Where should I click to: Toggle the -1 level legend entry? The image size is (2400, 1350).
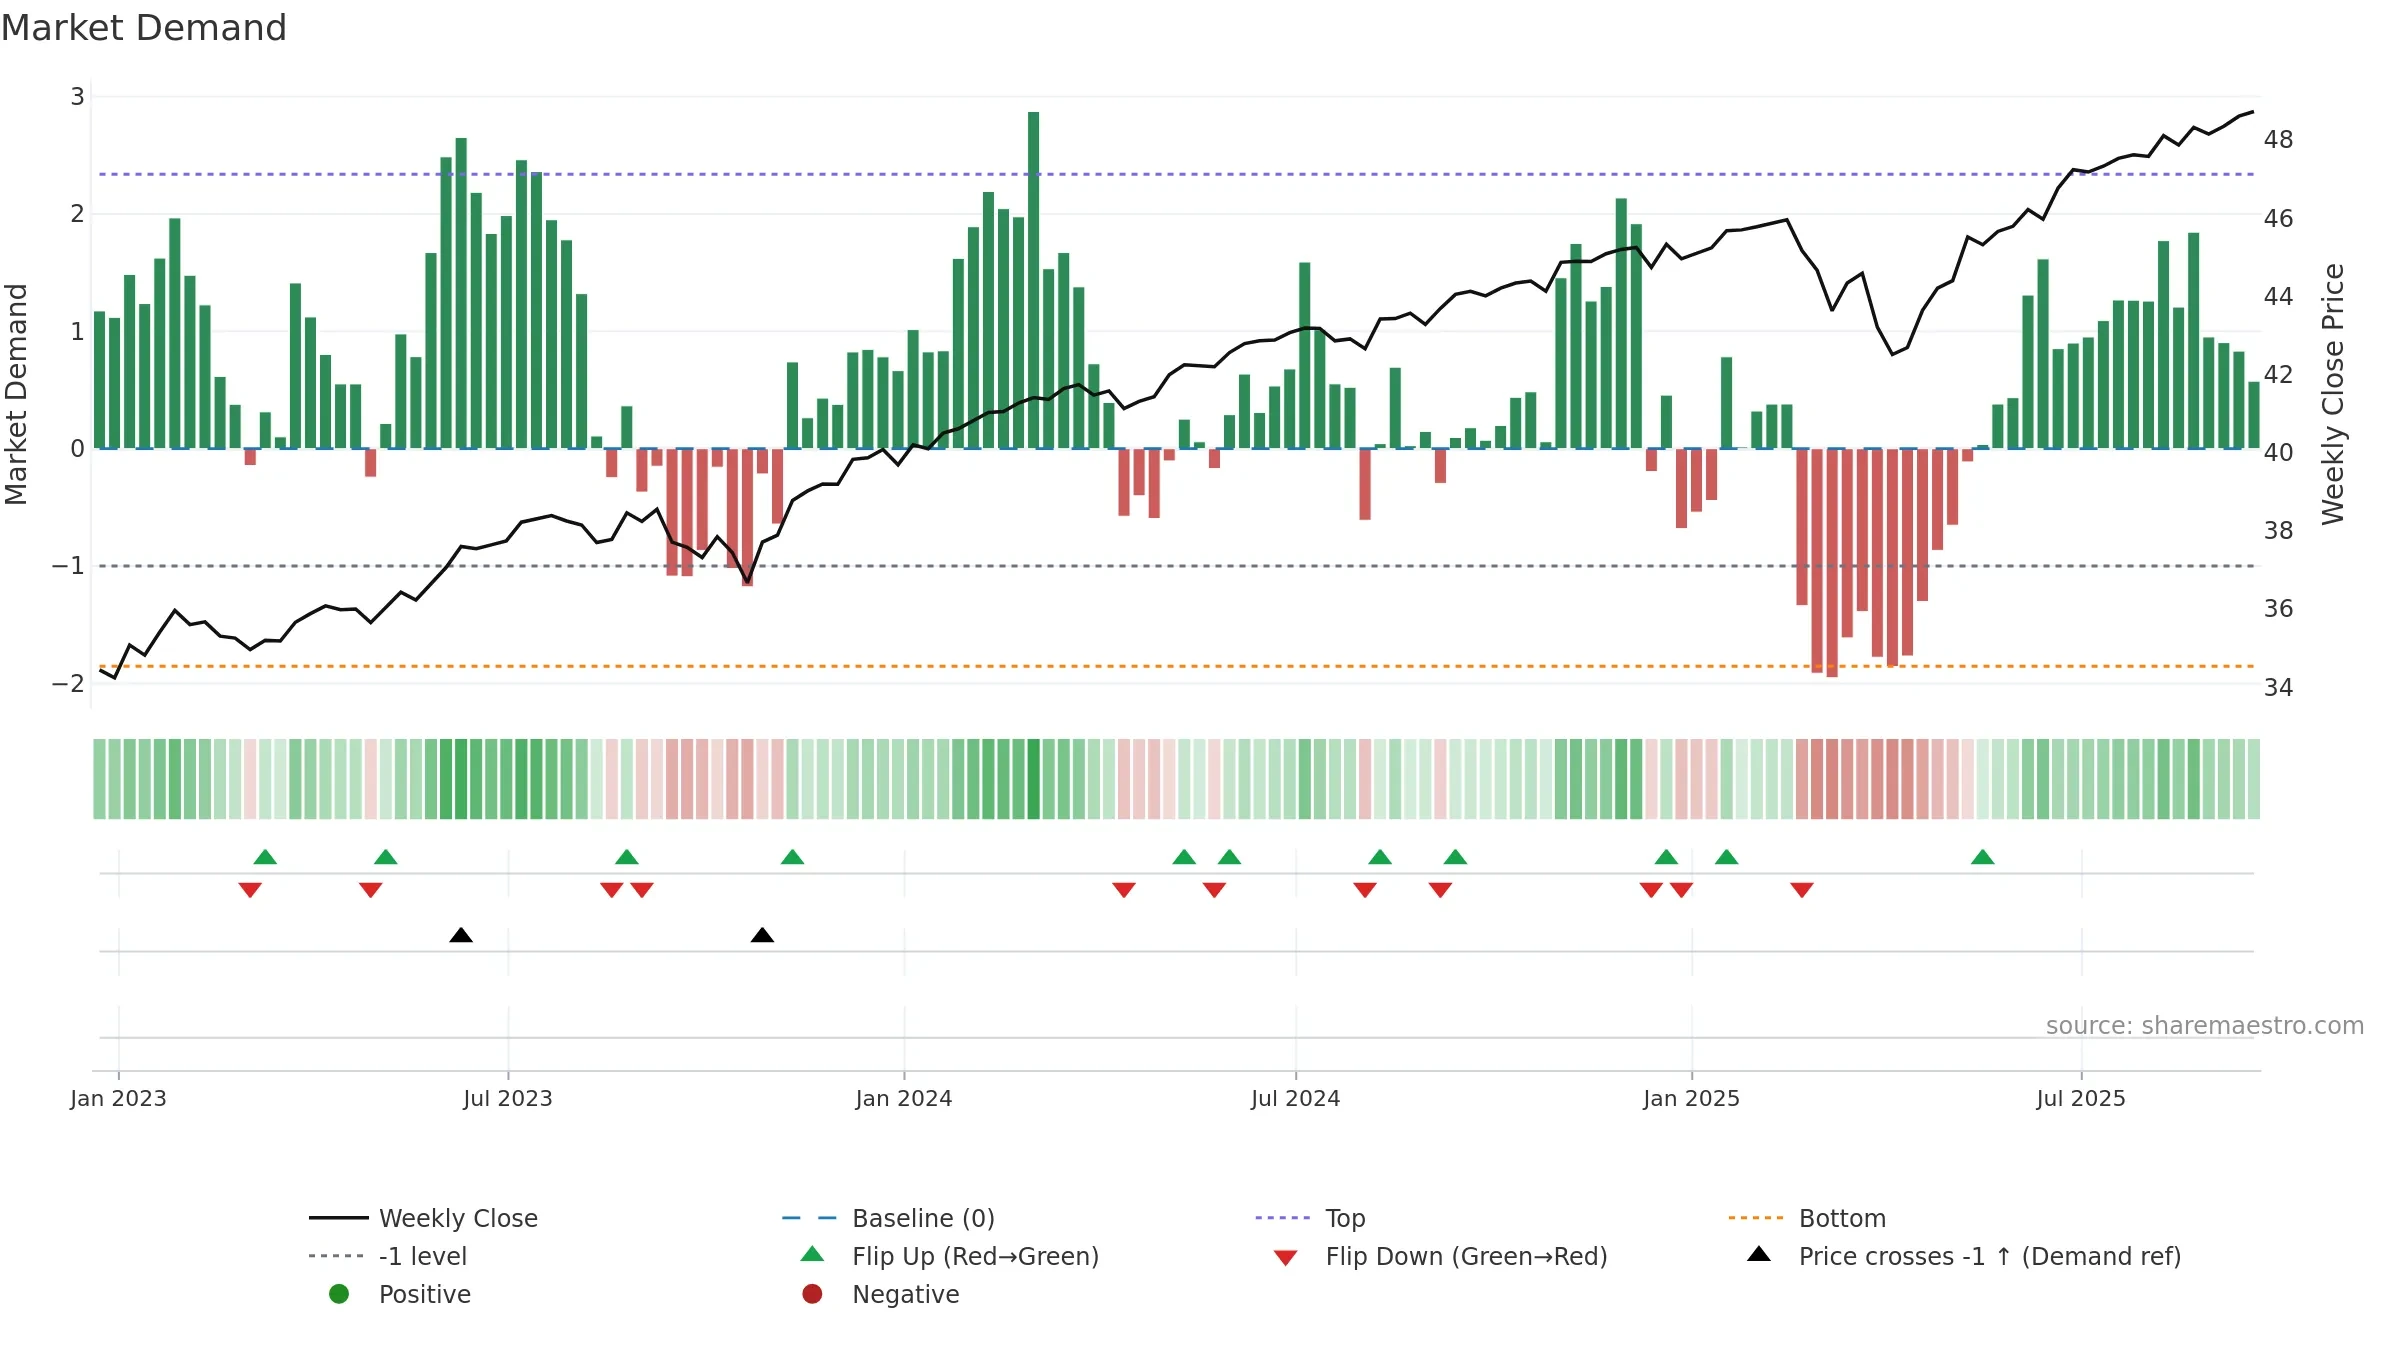tap(388, 1256)
